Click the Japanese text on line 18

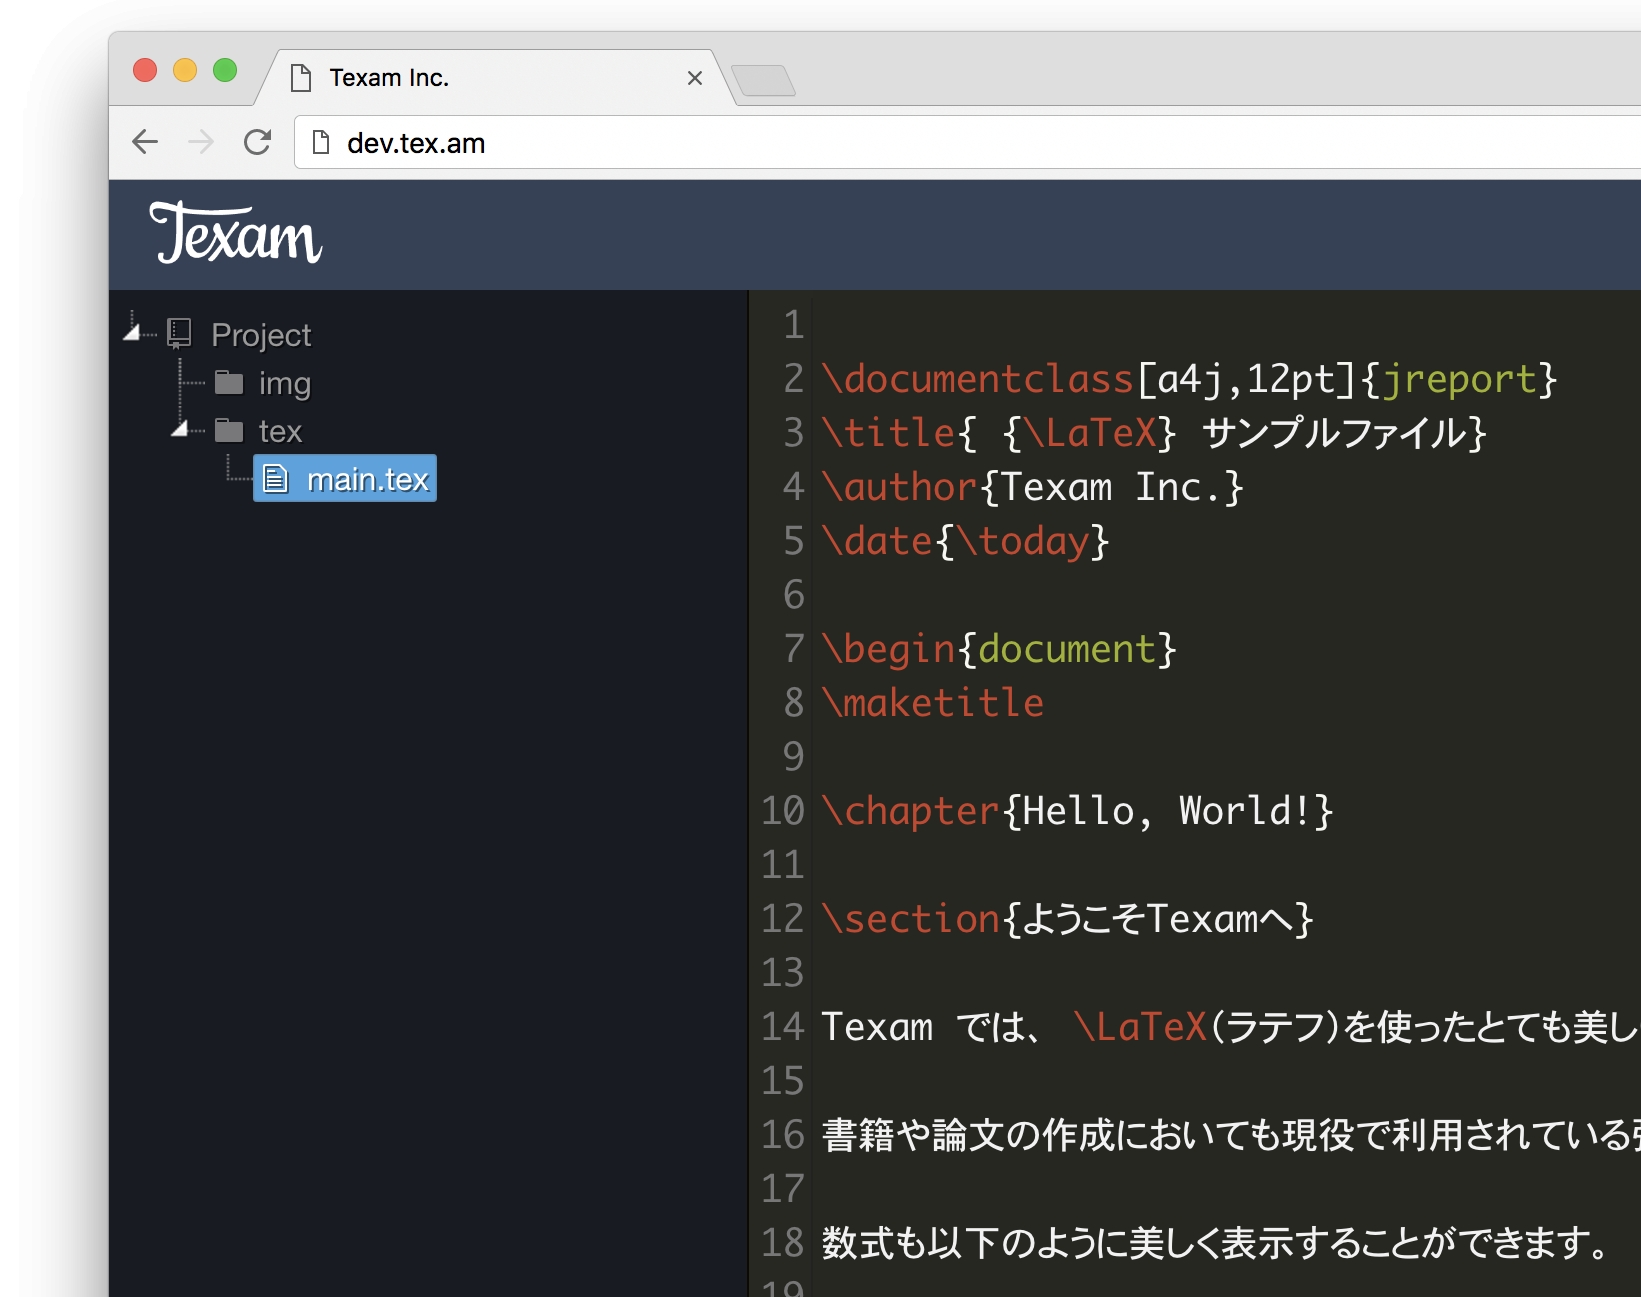point(1215,1243)
